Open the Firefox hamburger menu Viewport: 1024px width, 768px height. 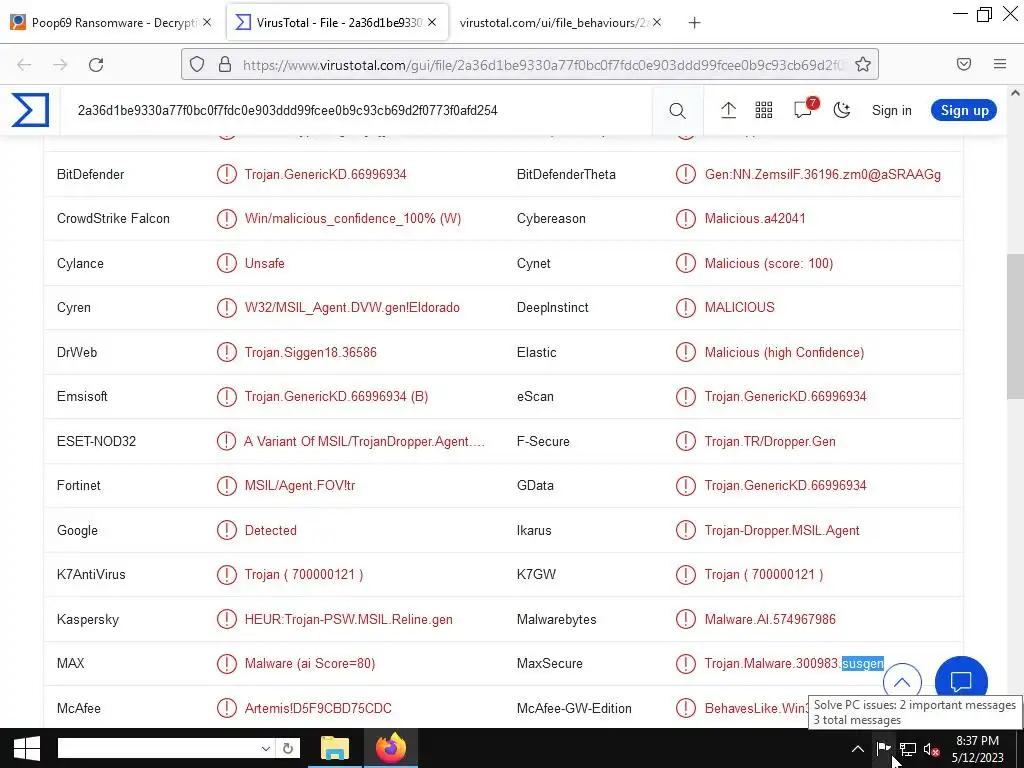[1000, 64]
